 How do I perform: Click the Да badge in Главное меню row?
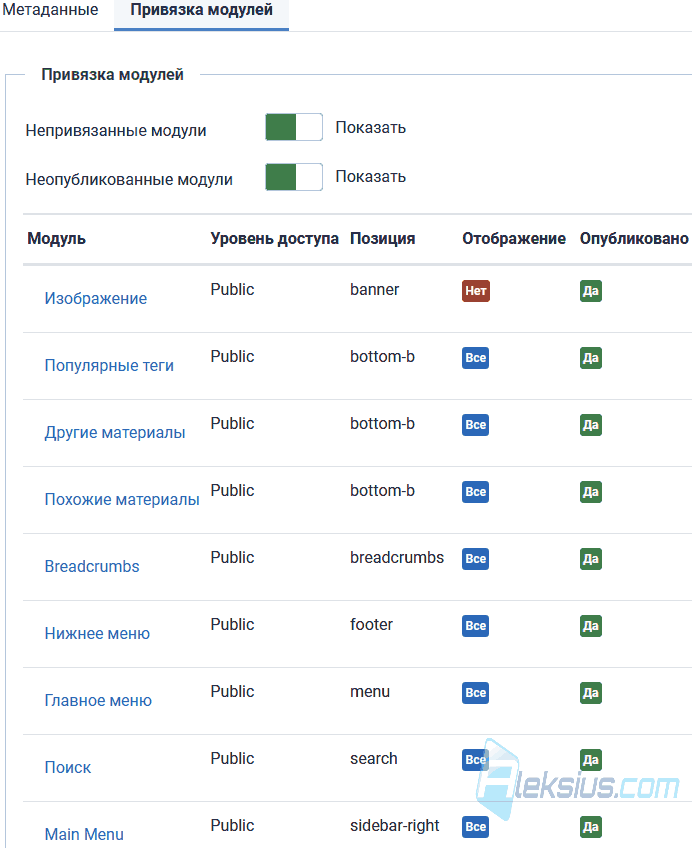click(591, 693)
